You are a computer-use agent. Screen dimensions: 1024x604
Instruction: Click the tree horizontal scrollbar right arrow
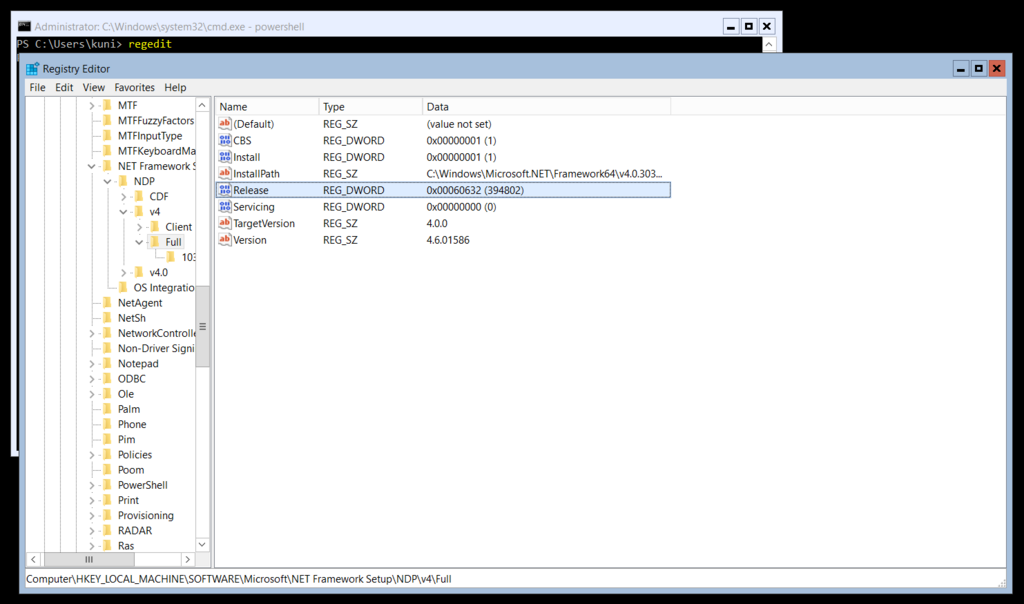pyautogui.click(x=187, y=559)
